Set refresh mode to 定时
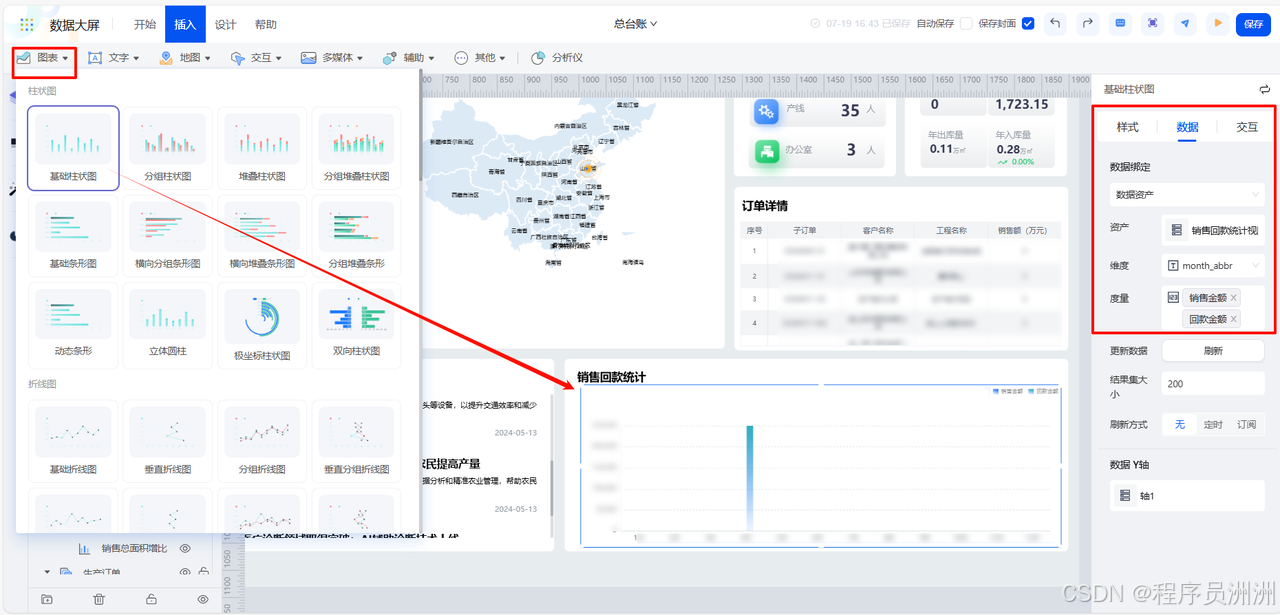1280x615 pixels. [x=1213, y=424]
